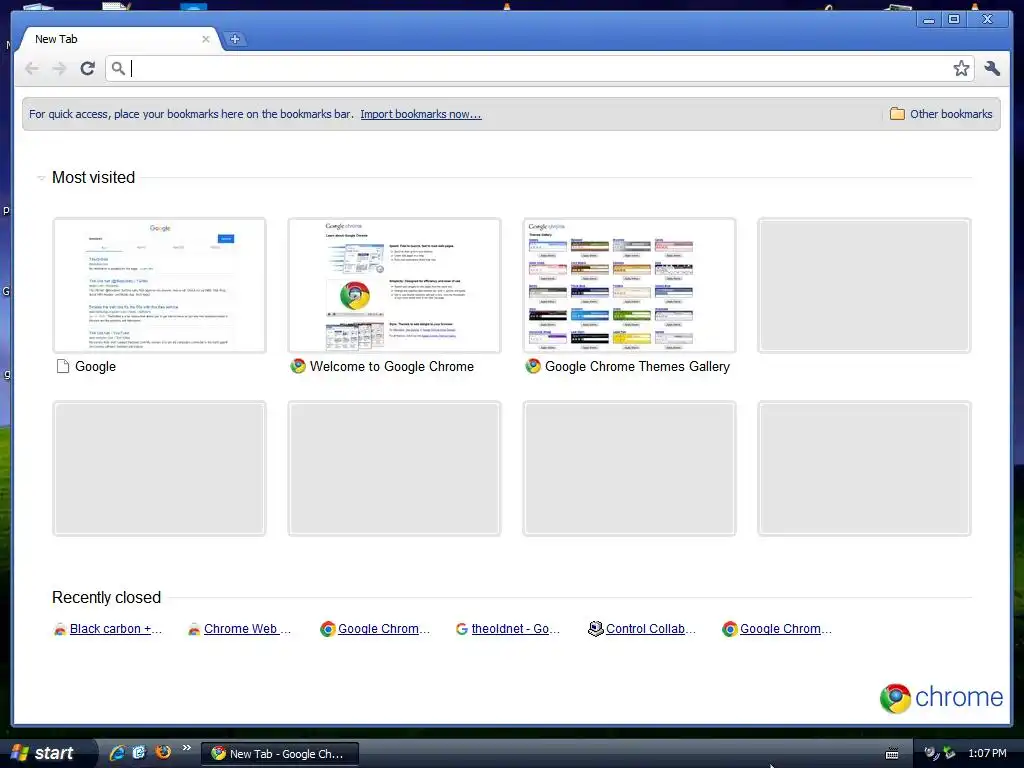Viewport: 1024px width, 768px height.
Task: Click the page icon beside Google title
Action: pyautogui.click(x=63, y=366)
